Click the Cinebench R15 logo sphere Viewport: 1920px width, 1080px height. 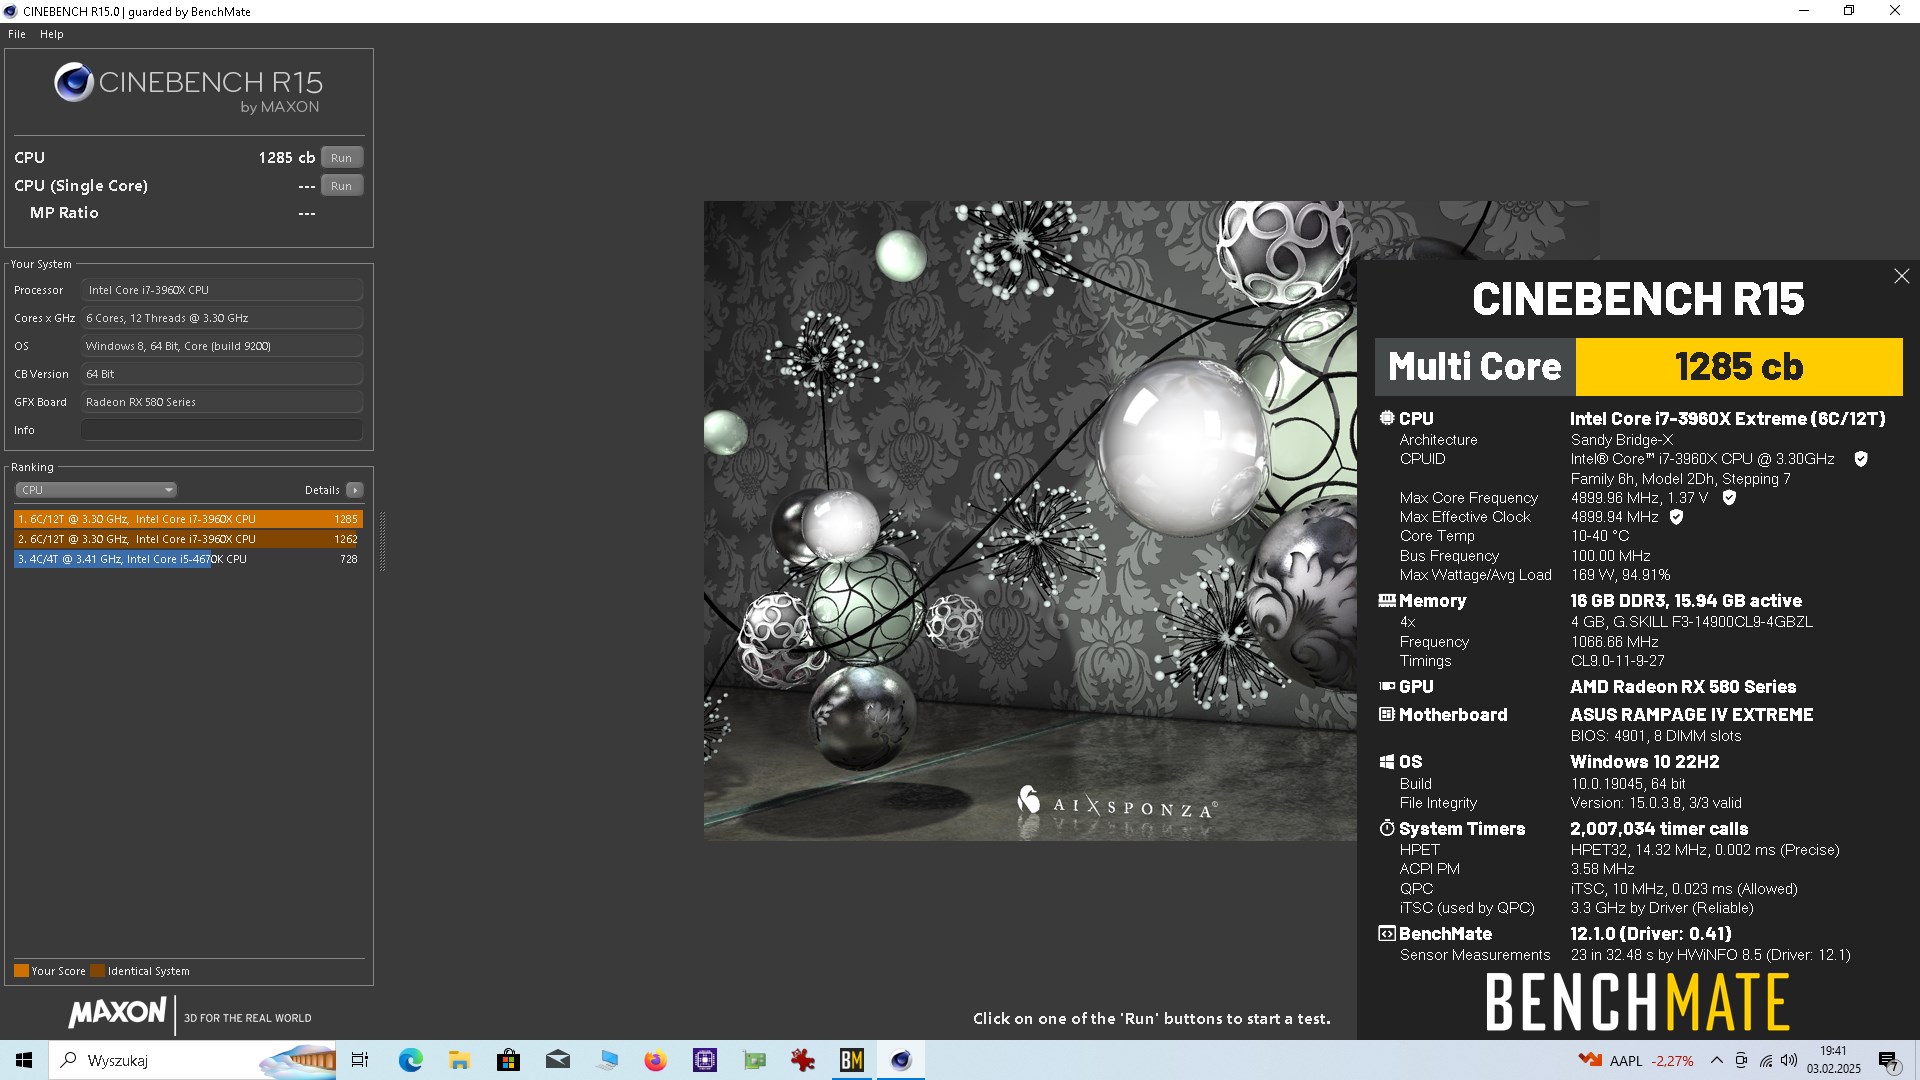point(74,82)
